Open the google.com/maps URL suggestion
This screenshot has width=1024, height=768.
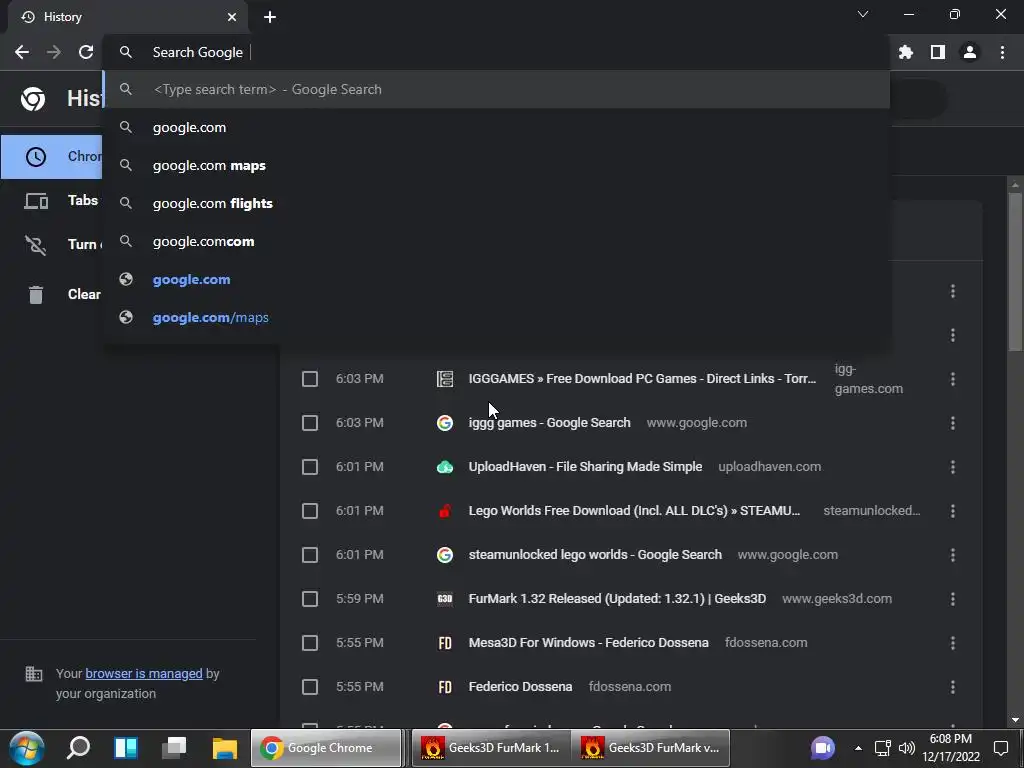click(496, 317)
